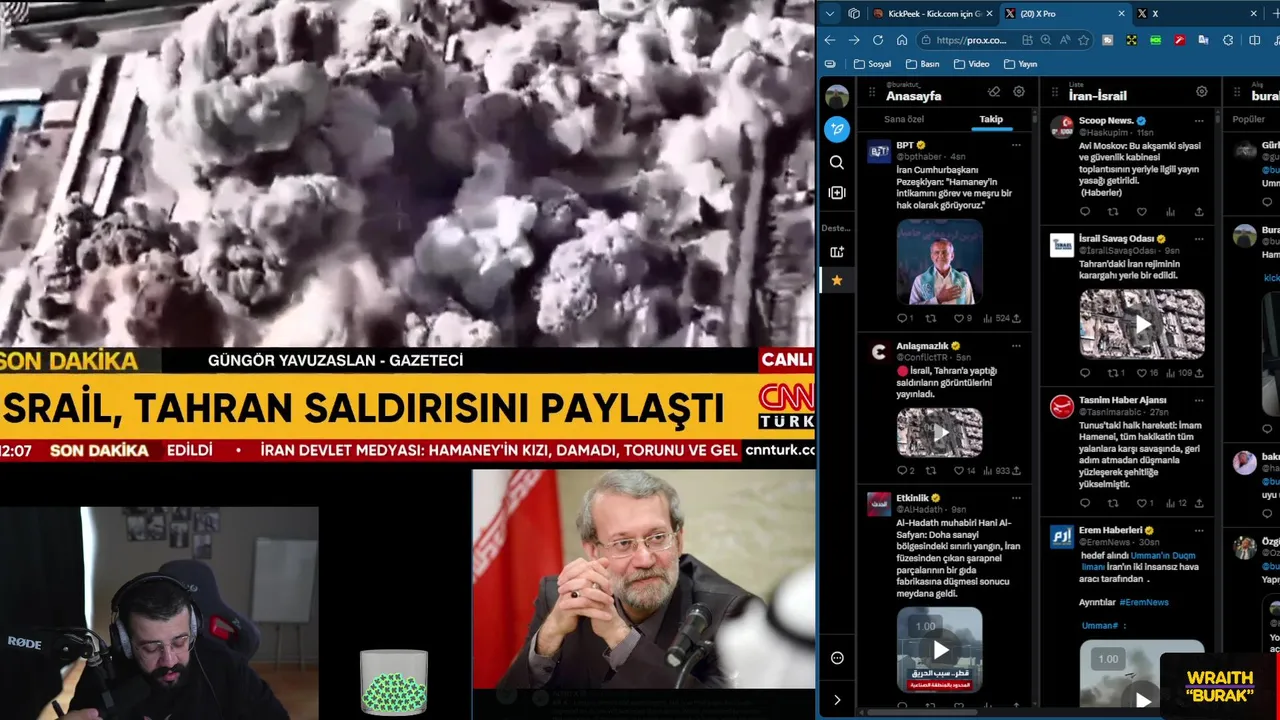The width and height of the screenshot is (1280, 720).
Task: Switch to the Takip tab
Action: coord(991,119)
